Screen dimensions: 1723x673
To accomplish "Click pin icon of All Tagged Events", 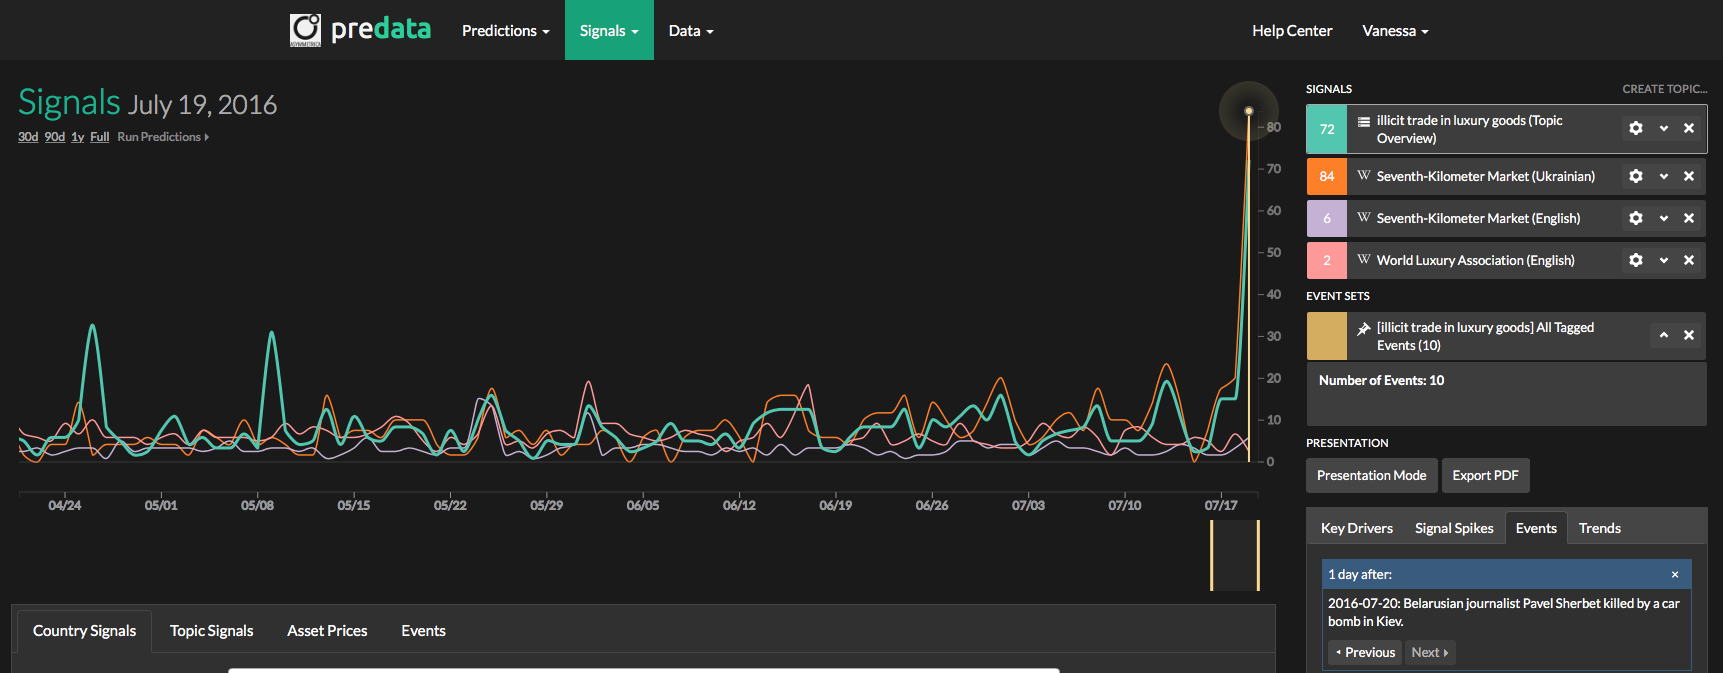I will pos(1364,328).
